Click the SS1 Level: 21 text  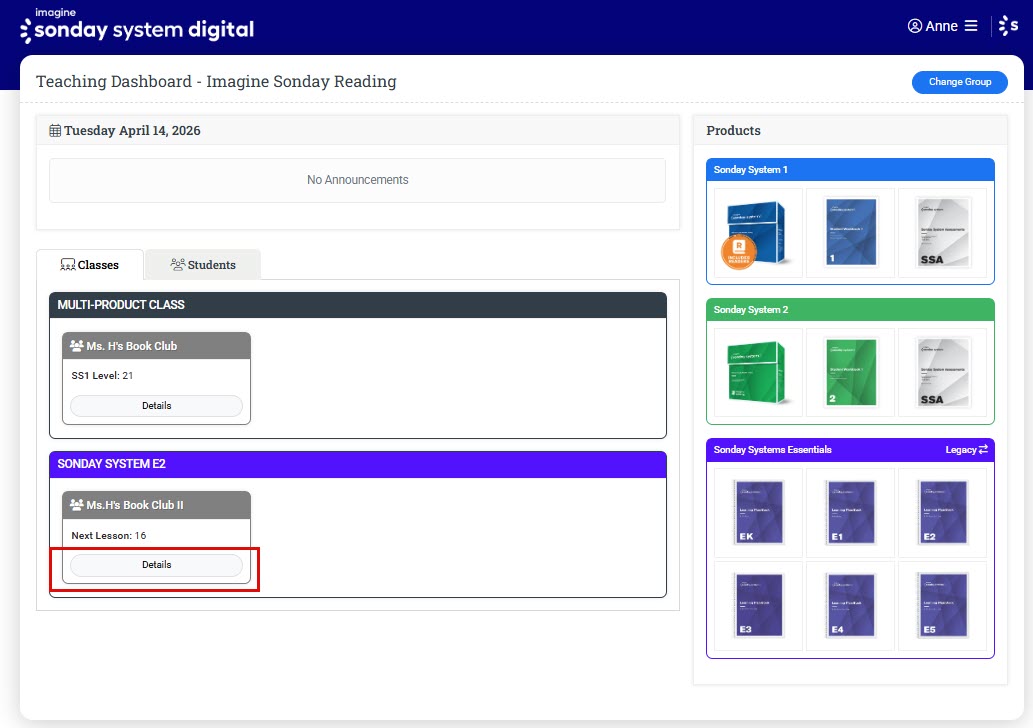coord(102,376)
